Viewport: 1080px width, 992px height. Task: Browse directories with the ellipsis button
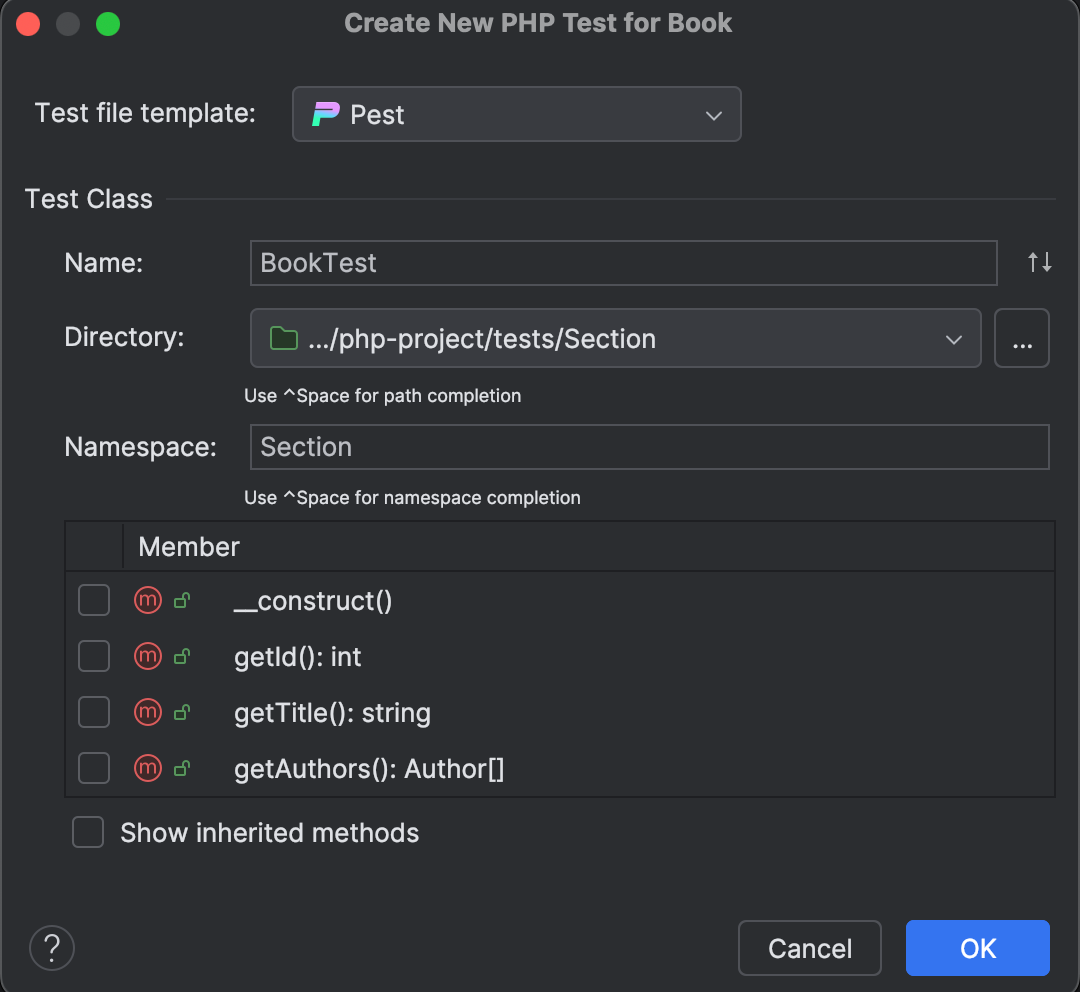pyautogui.click(x=1021, y=339)
